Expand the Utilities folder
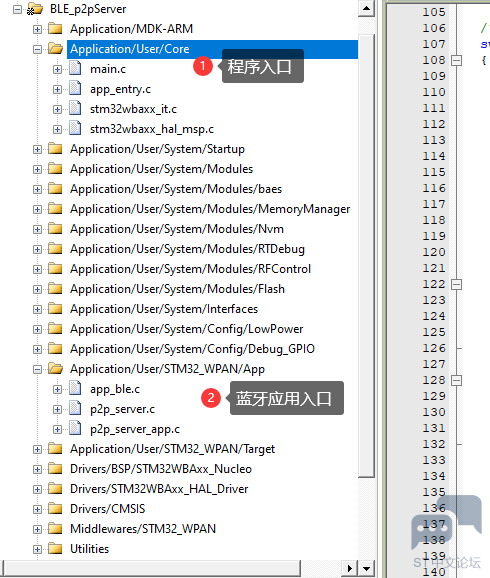This screenshot has height=578, width=490. point(37,549)
